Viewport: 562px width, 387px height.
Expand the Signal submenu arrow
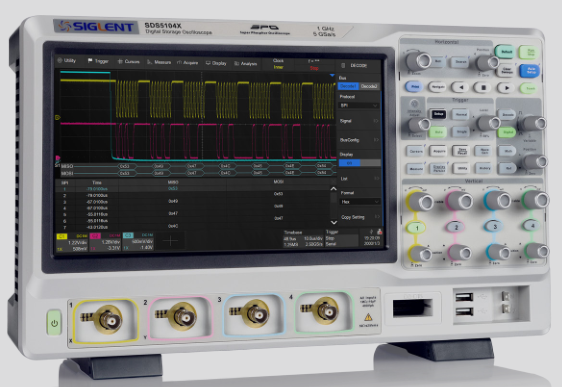click(376, 121)
